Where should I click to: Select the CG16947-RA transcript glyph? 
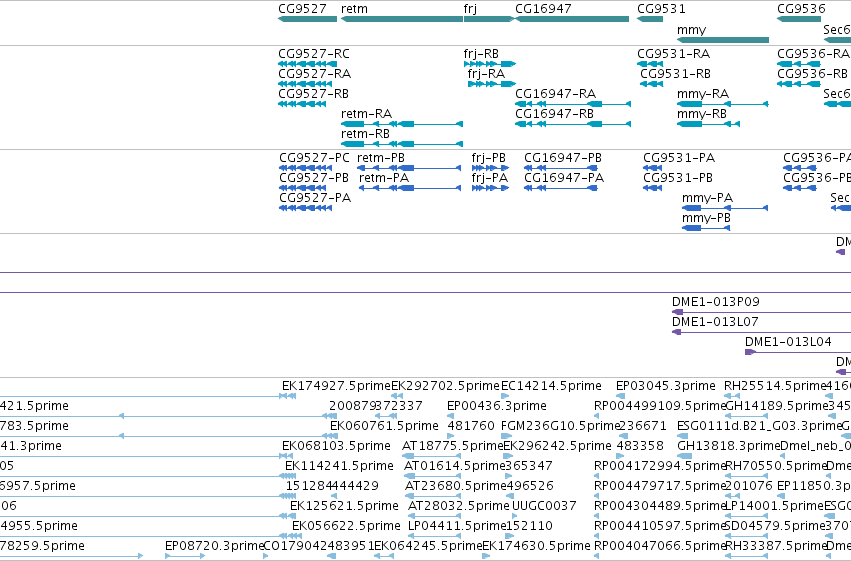pyautogui.click(x=573, y=104)
